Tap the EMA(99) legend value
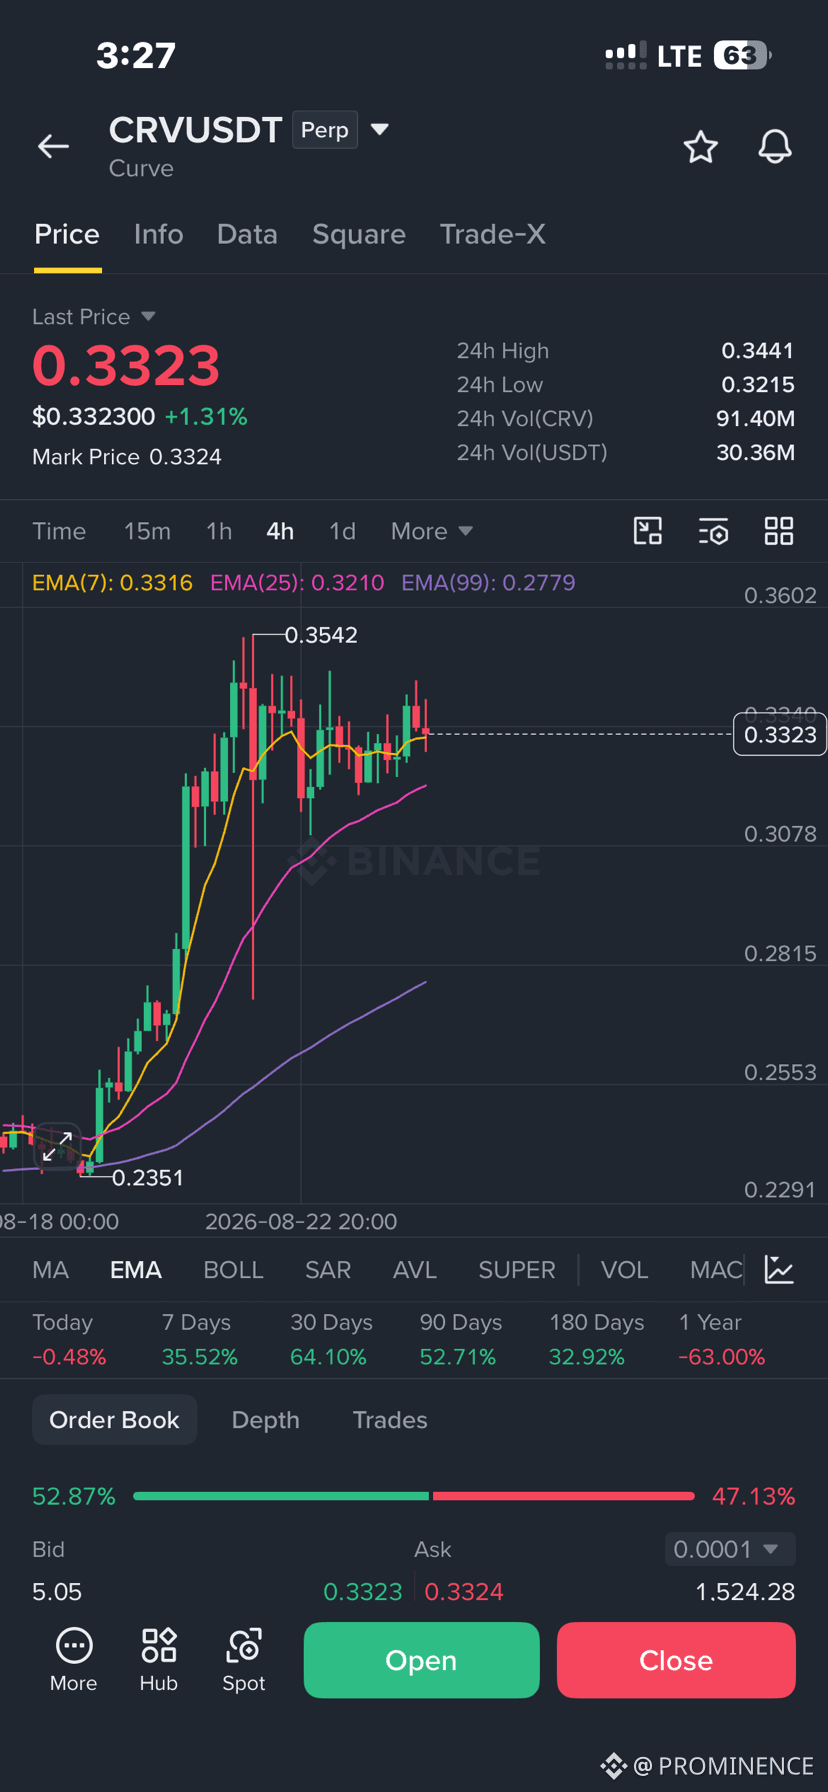Image resolution: width=828 pixels, height=1792 pixels. [488, 583]
